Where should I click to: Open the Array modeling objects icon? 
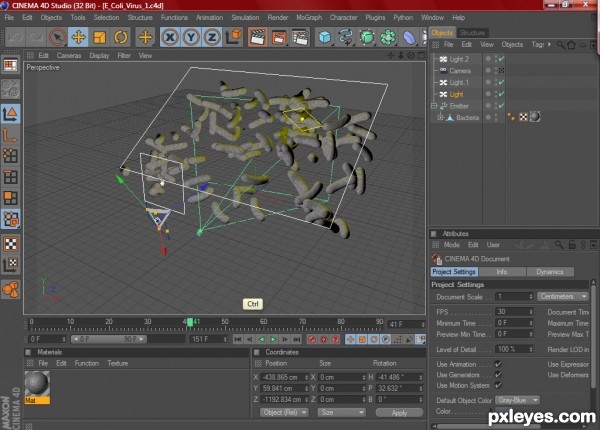[388, 37]
